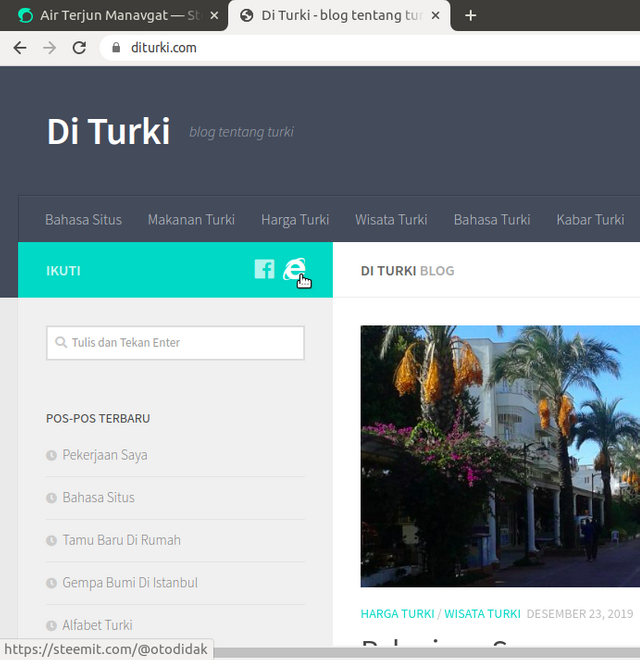This screenshot has width=640, height=660.
Task: Open the Pekerjaan Saya recent post
Action: 105,455
